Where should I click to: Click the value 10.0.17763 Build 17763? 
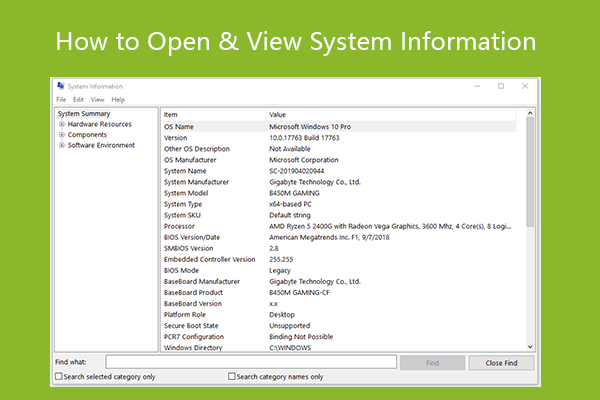click(x=304, y=138)
